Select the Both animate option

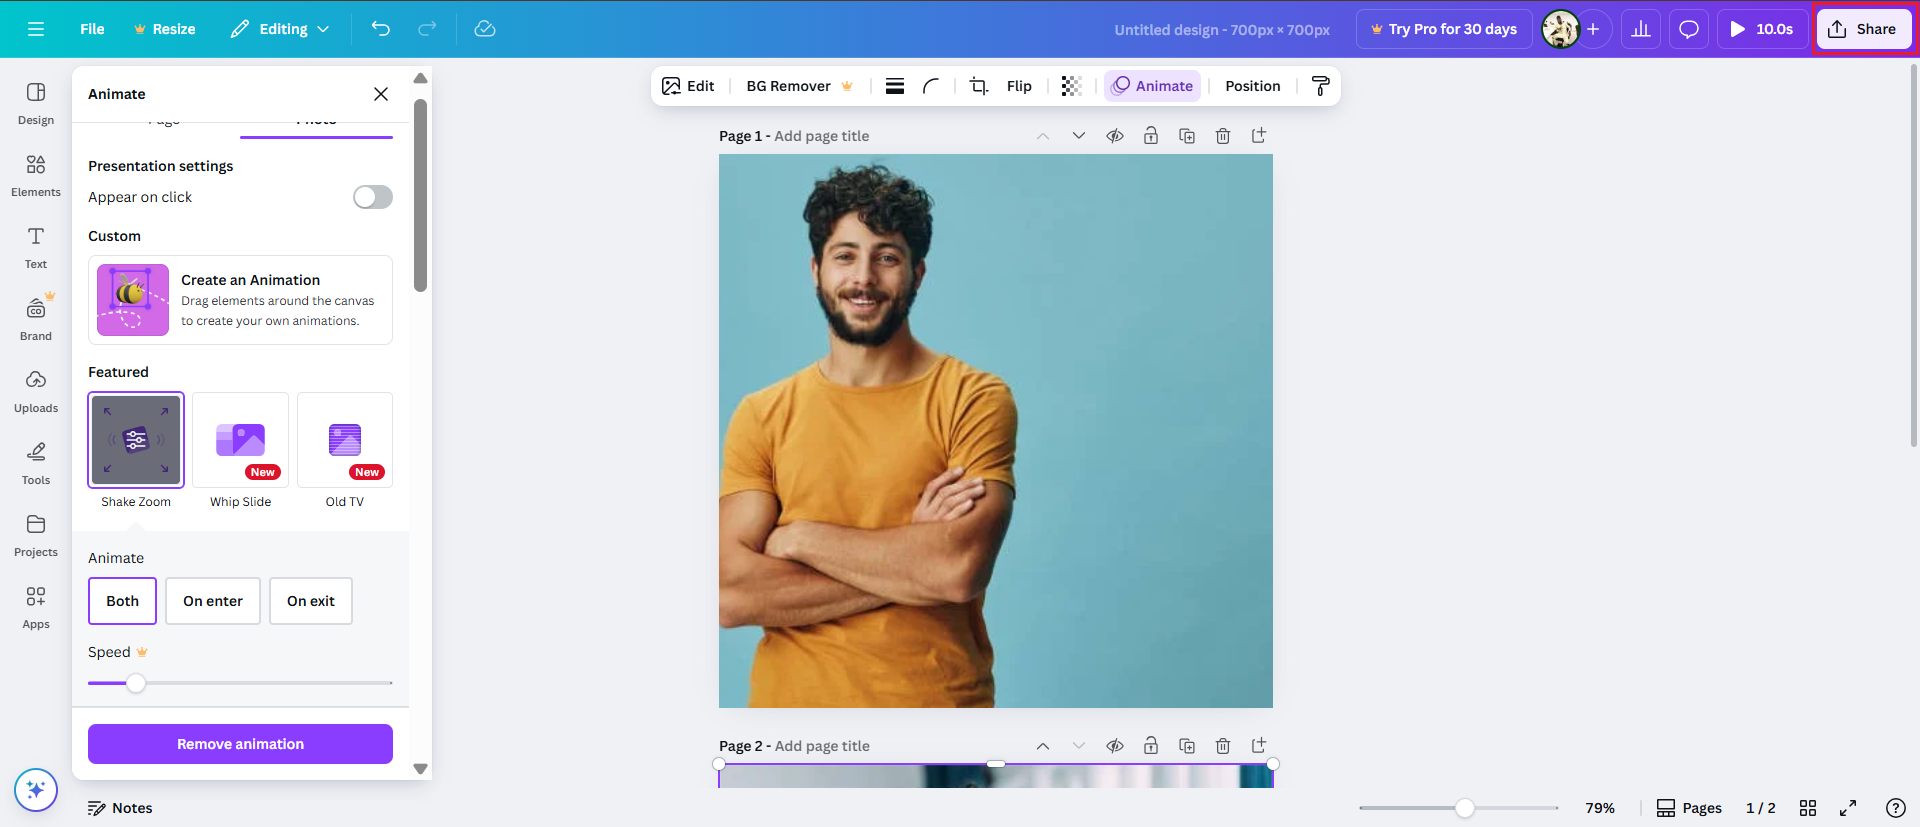(x=123, y=601)
